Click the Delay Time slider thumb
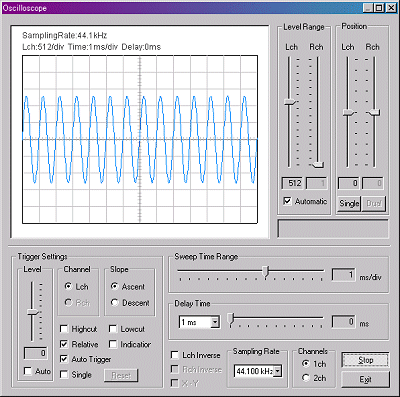The image size is (400, 397). (x=231, y=319)
